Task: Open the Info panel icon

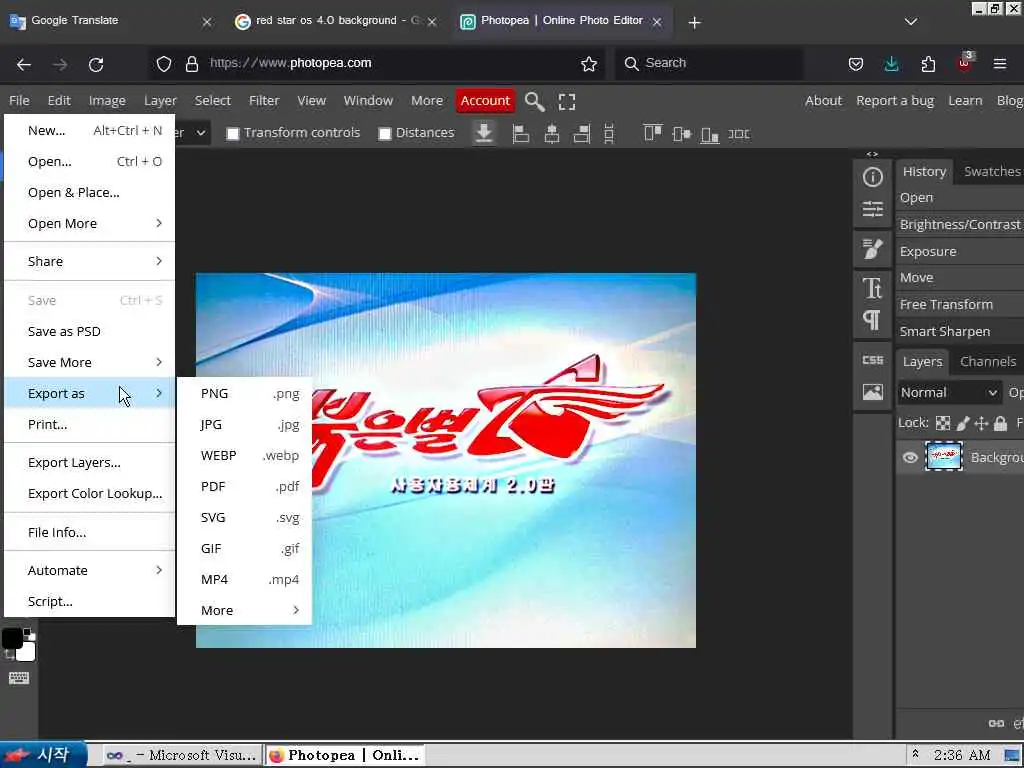Action: coord(872,177)
